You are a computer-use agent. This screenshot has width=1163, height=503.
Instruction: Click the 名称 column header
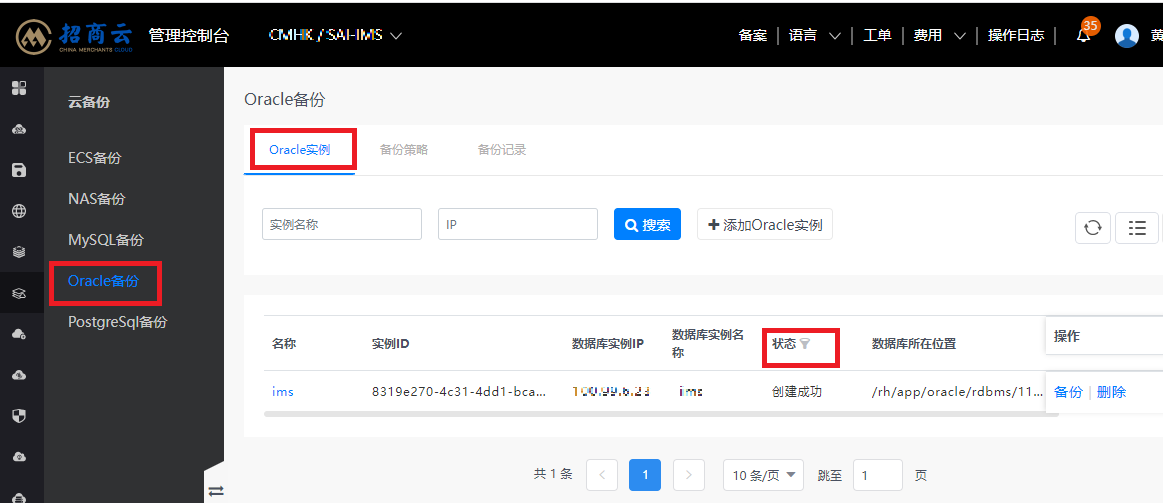point(284,343)
